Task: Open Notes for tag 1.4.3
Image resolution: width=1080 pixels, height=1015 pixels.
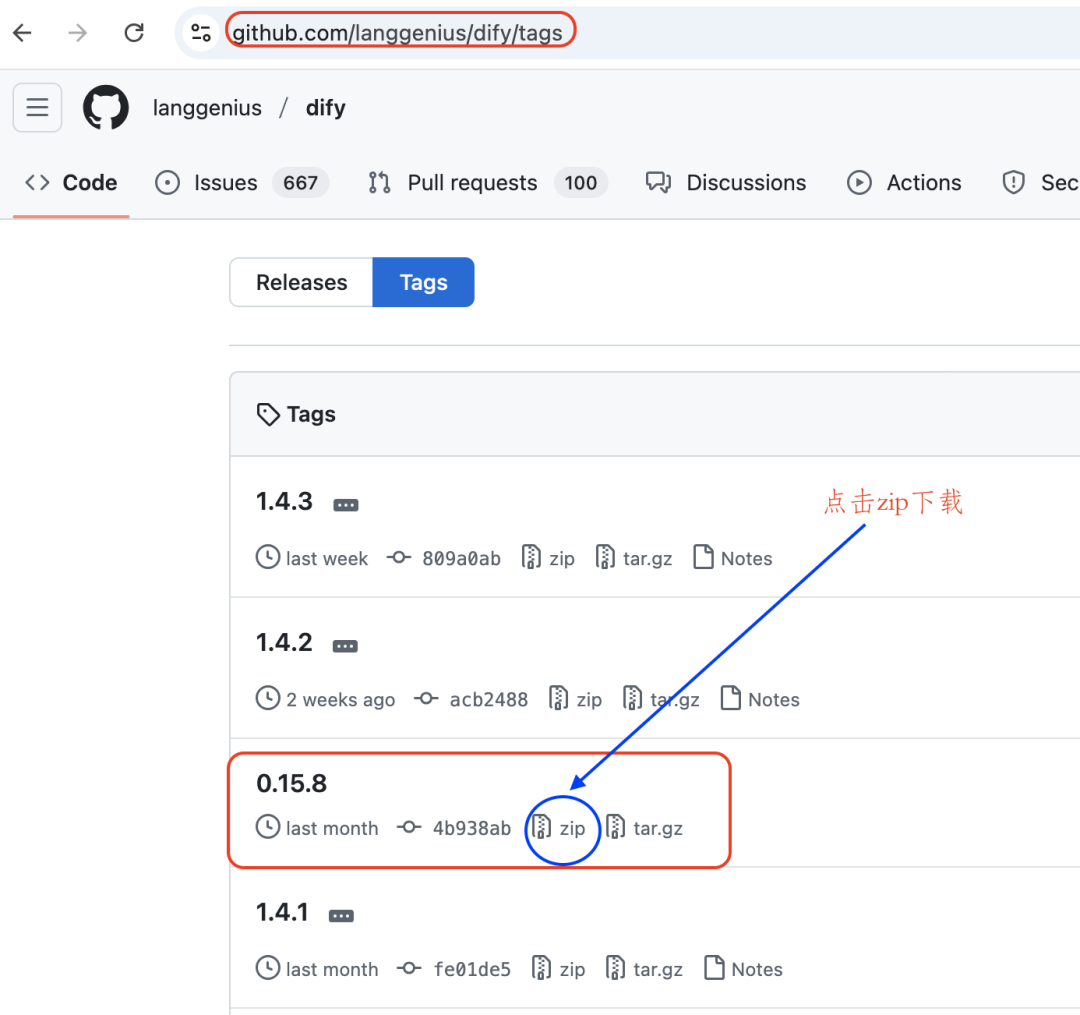Action: tap(733, 558)
